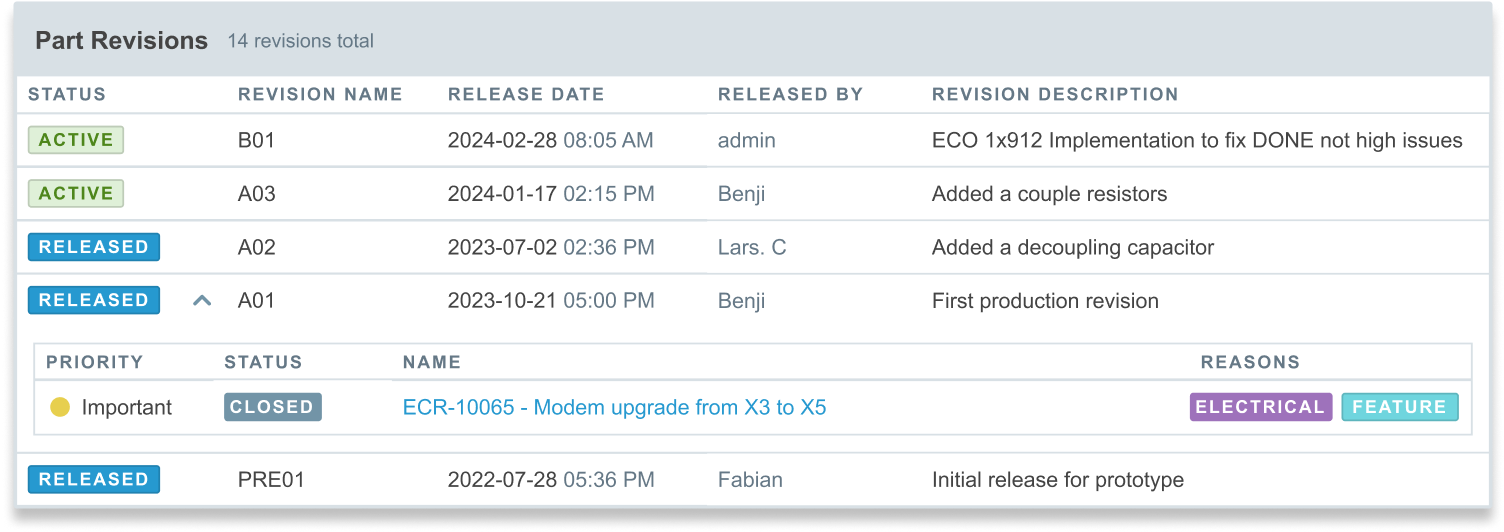The width and height of the screenshot is (1504, 532).
Task: Click ACTIVE badge on revision A03
Action: [x=76, y=193]
